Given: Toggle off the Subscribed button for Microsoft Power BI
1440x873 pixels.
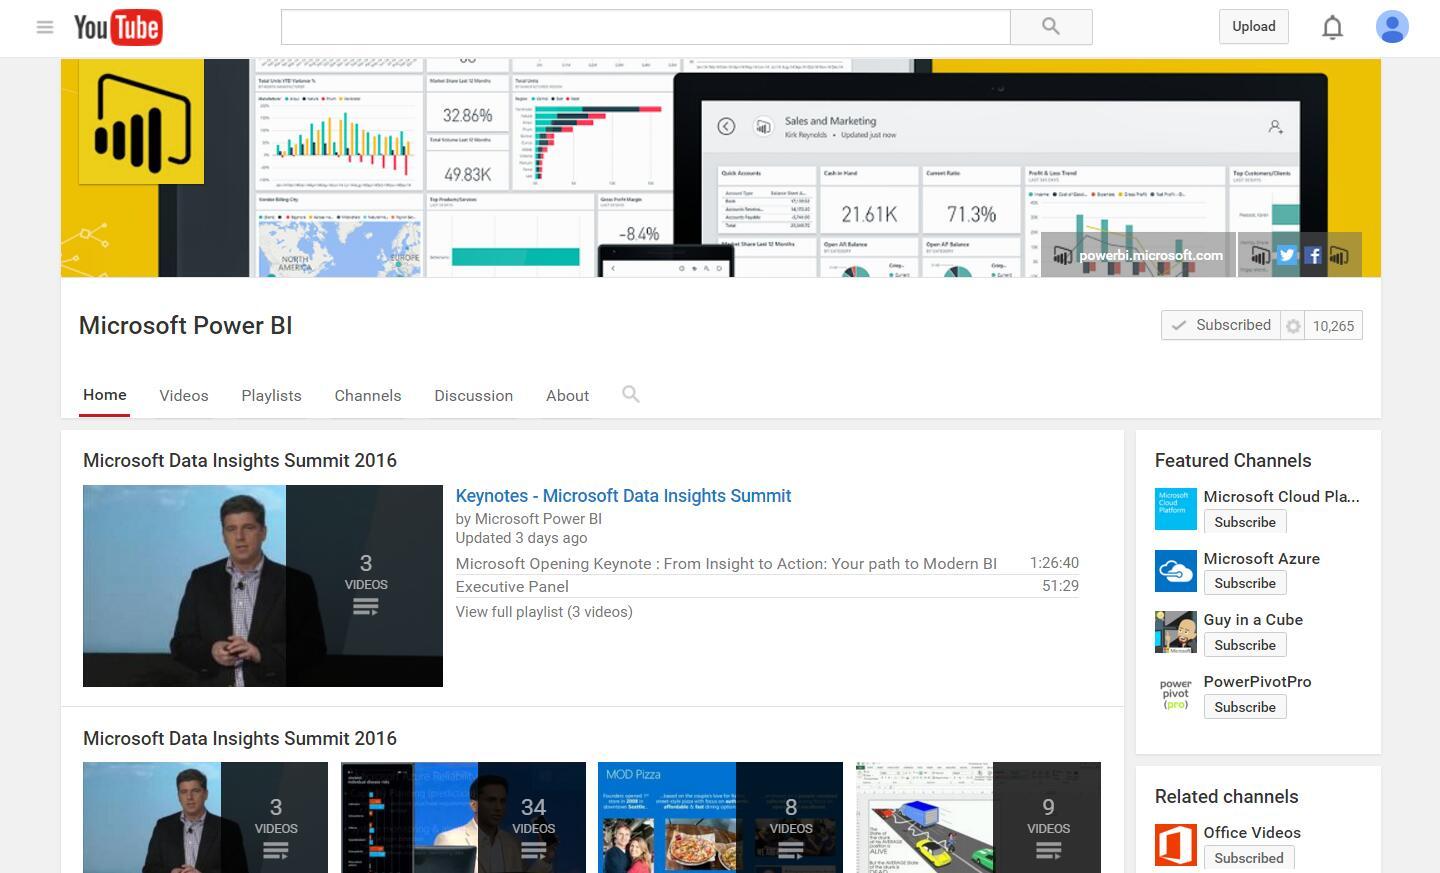Looking at the screenshot, I should click(x=1221, y=325).
